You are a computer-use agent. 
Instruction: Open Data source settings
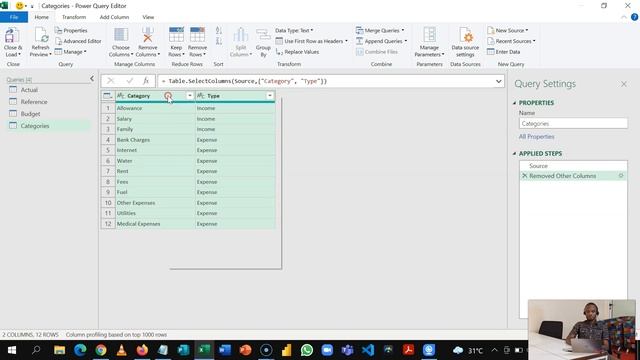click(465, 42)
